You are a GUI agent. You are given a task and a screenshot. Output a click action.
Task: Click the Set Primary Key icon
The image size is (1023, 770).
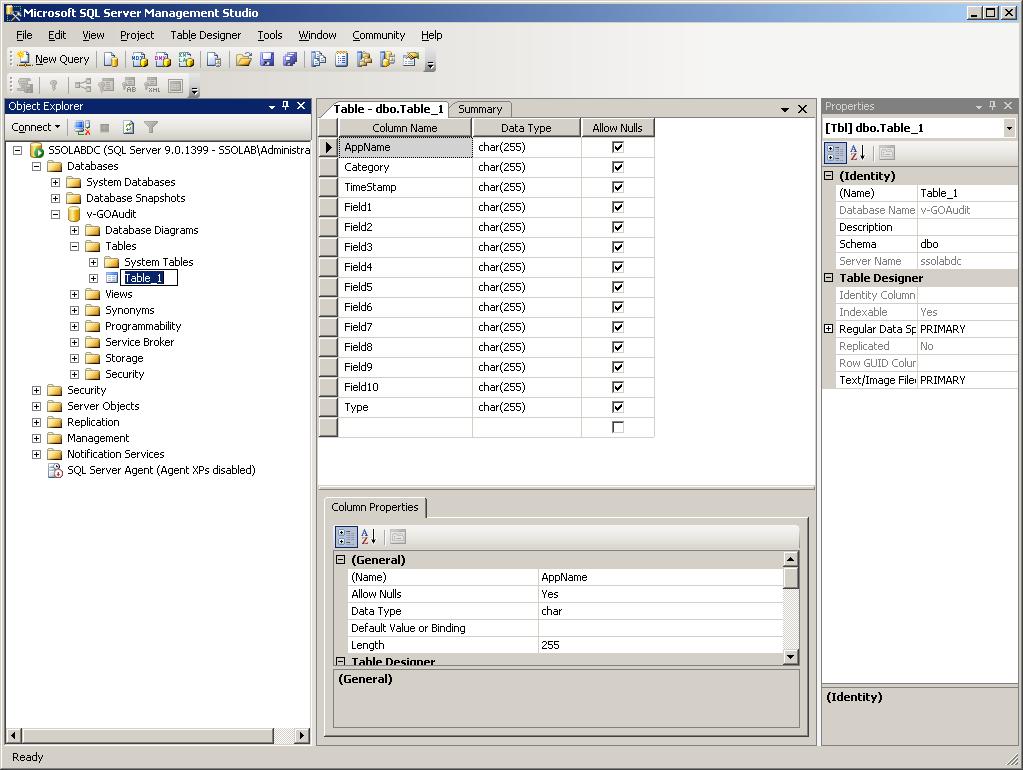[x=53, y=85]
